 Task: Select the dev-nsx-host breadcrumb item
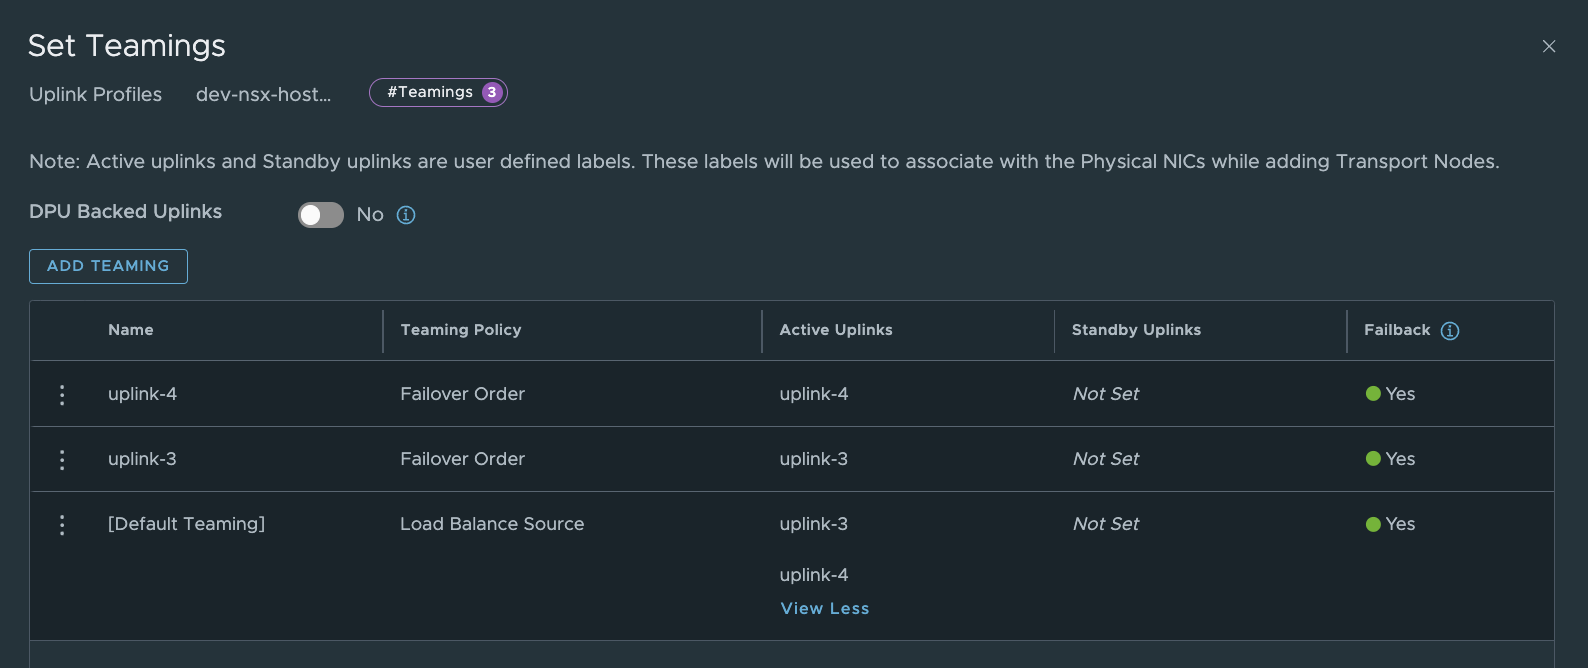263,94
